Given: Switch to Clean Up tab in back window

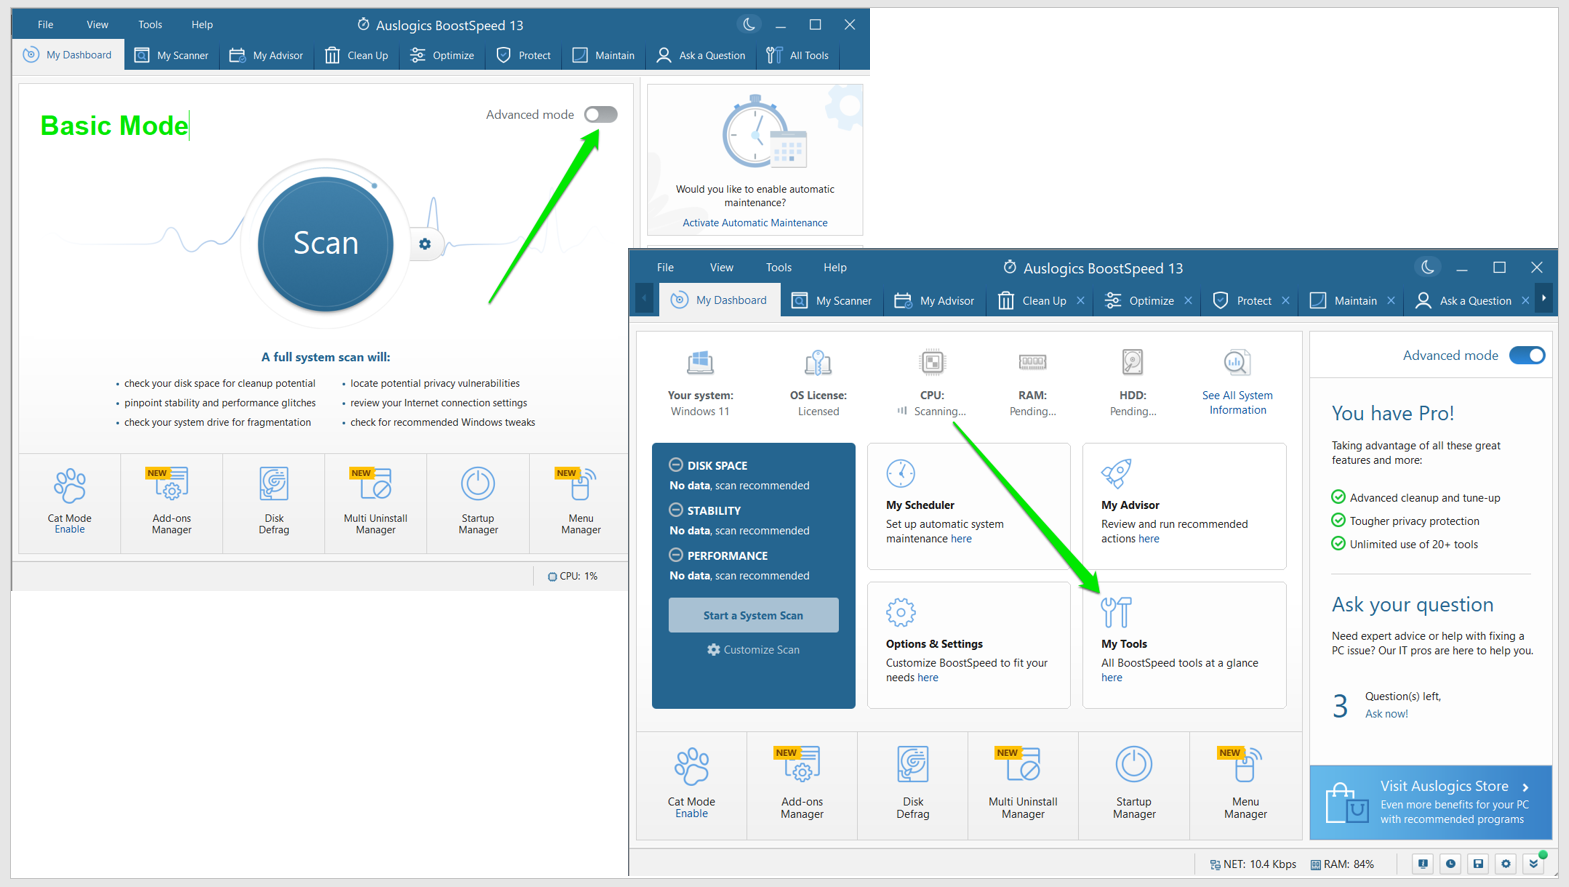Looking at the screenshot, I should (x=356, y=55).
